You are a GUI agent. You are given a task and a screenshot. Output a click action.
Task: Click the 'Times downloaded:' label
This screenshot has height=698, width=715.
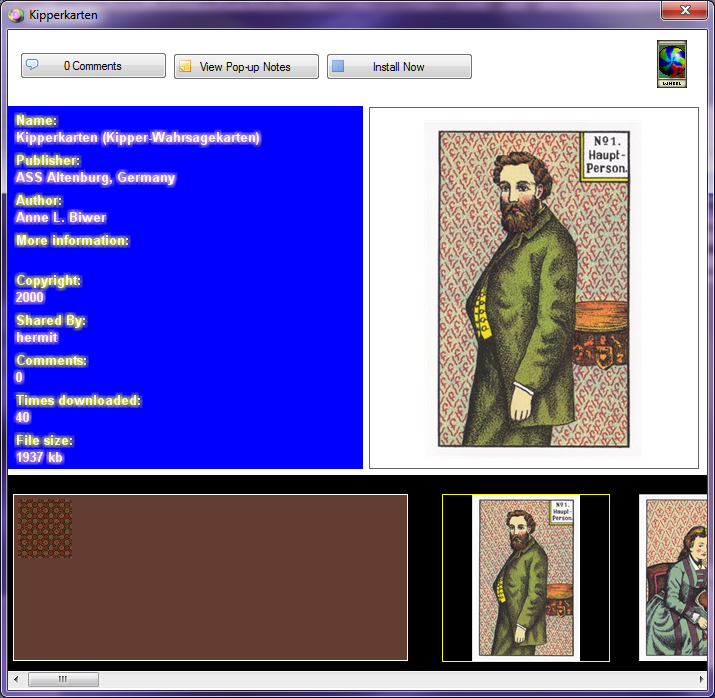[x=78, y=400]
